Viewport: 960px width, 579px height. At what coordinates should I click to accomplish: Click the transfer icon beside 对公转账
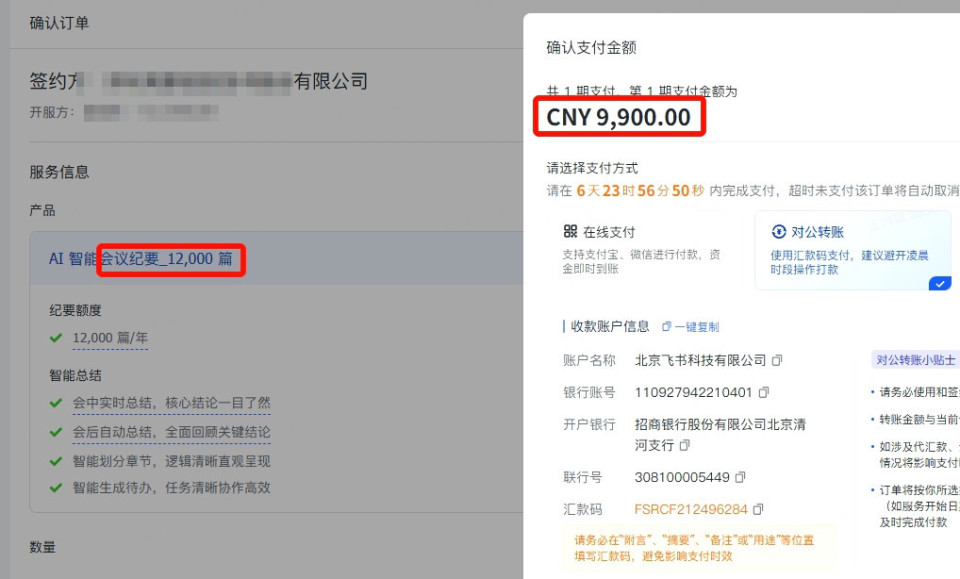pyautogui.click(x=779, y=231)
